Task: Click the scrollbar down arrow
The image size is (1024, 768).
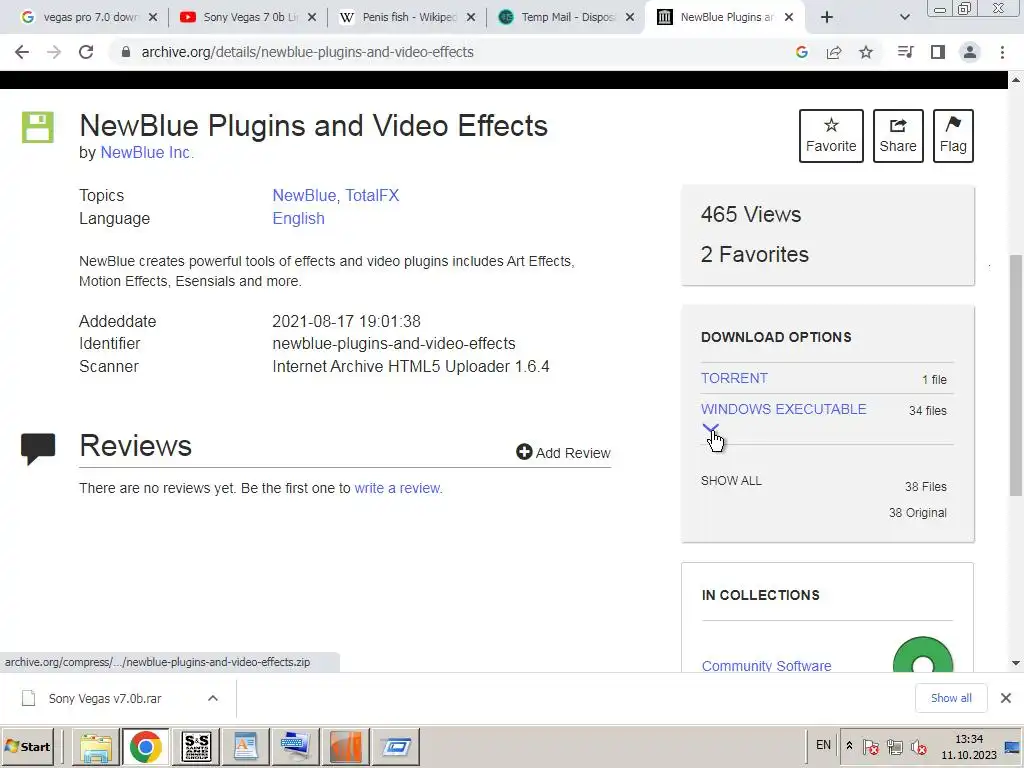Action: pos(1016,663)
